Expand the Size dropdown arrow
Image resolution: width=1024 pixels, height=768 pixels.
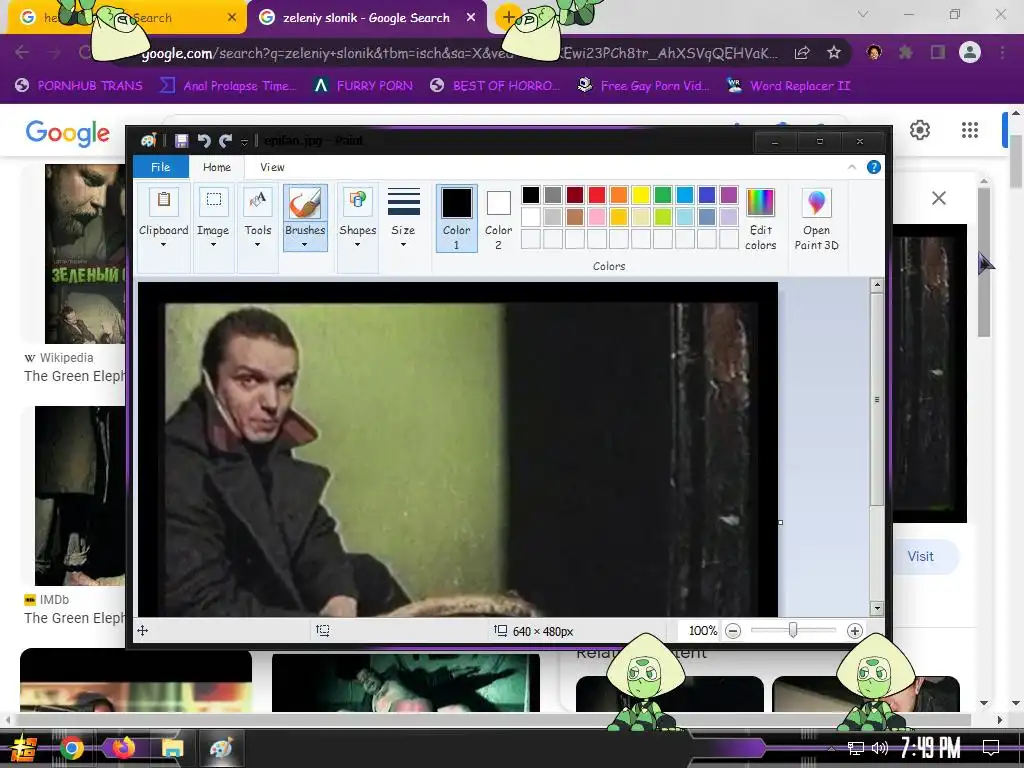click(x=403, y=245)
